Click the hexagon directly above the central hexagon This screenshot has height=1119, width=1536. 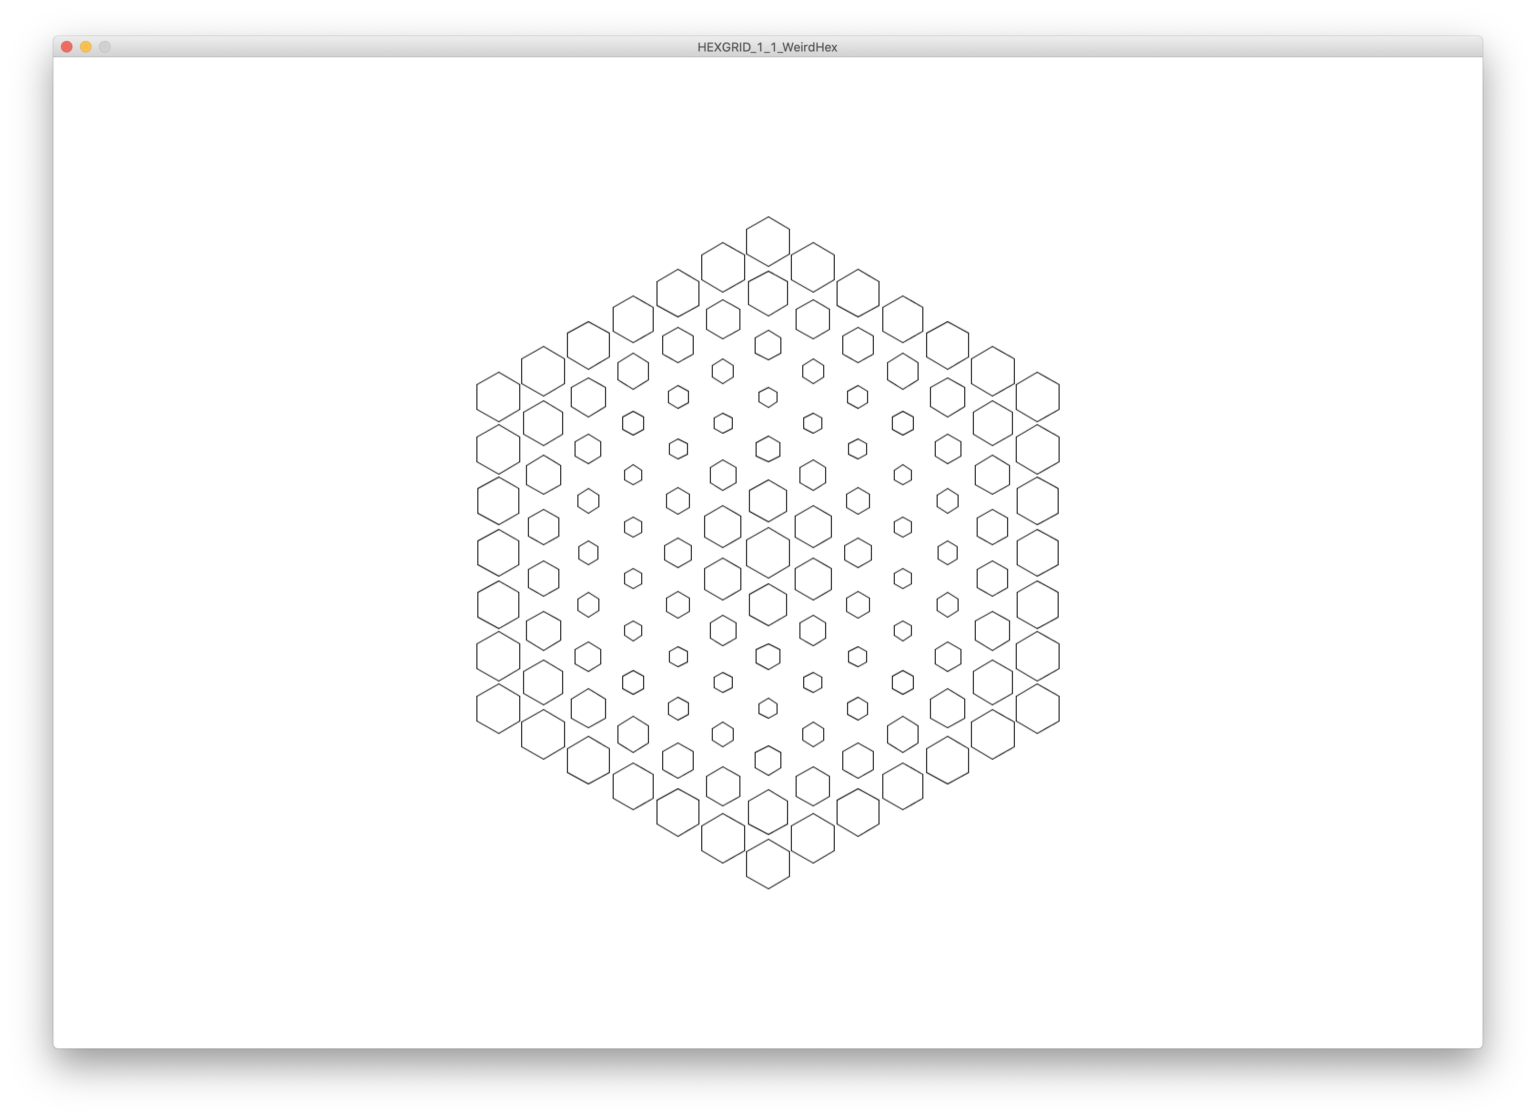coord(768,501)
